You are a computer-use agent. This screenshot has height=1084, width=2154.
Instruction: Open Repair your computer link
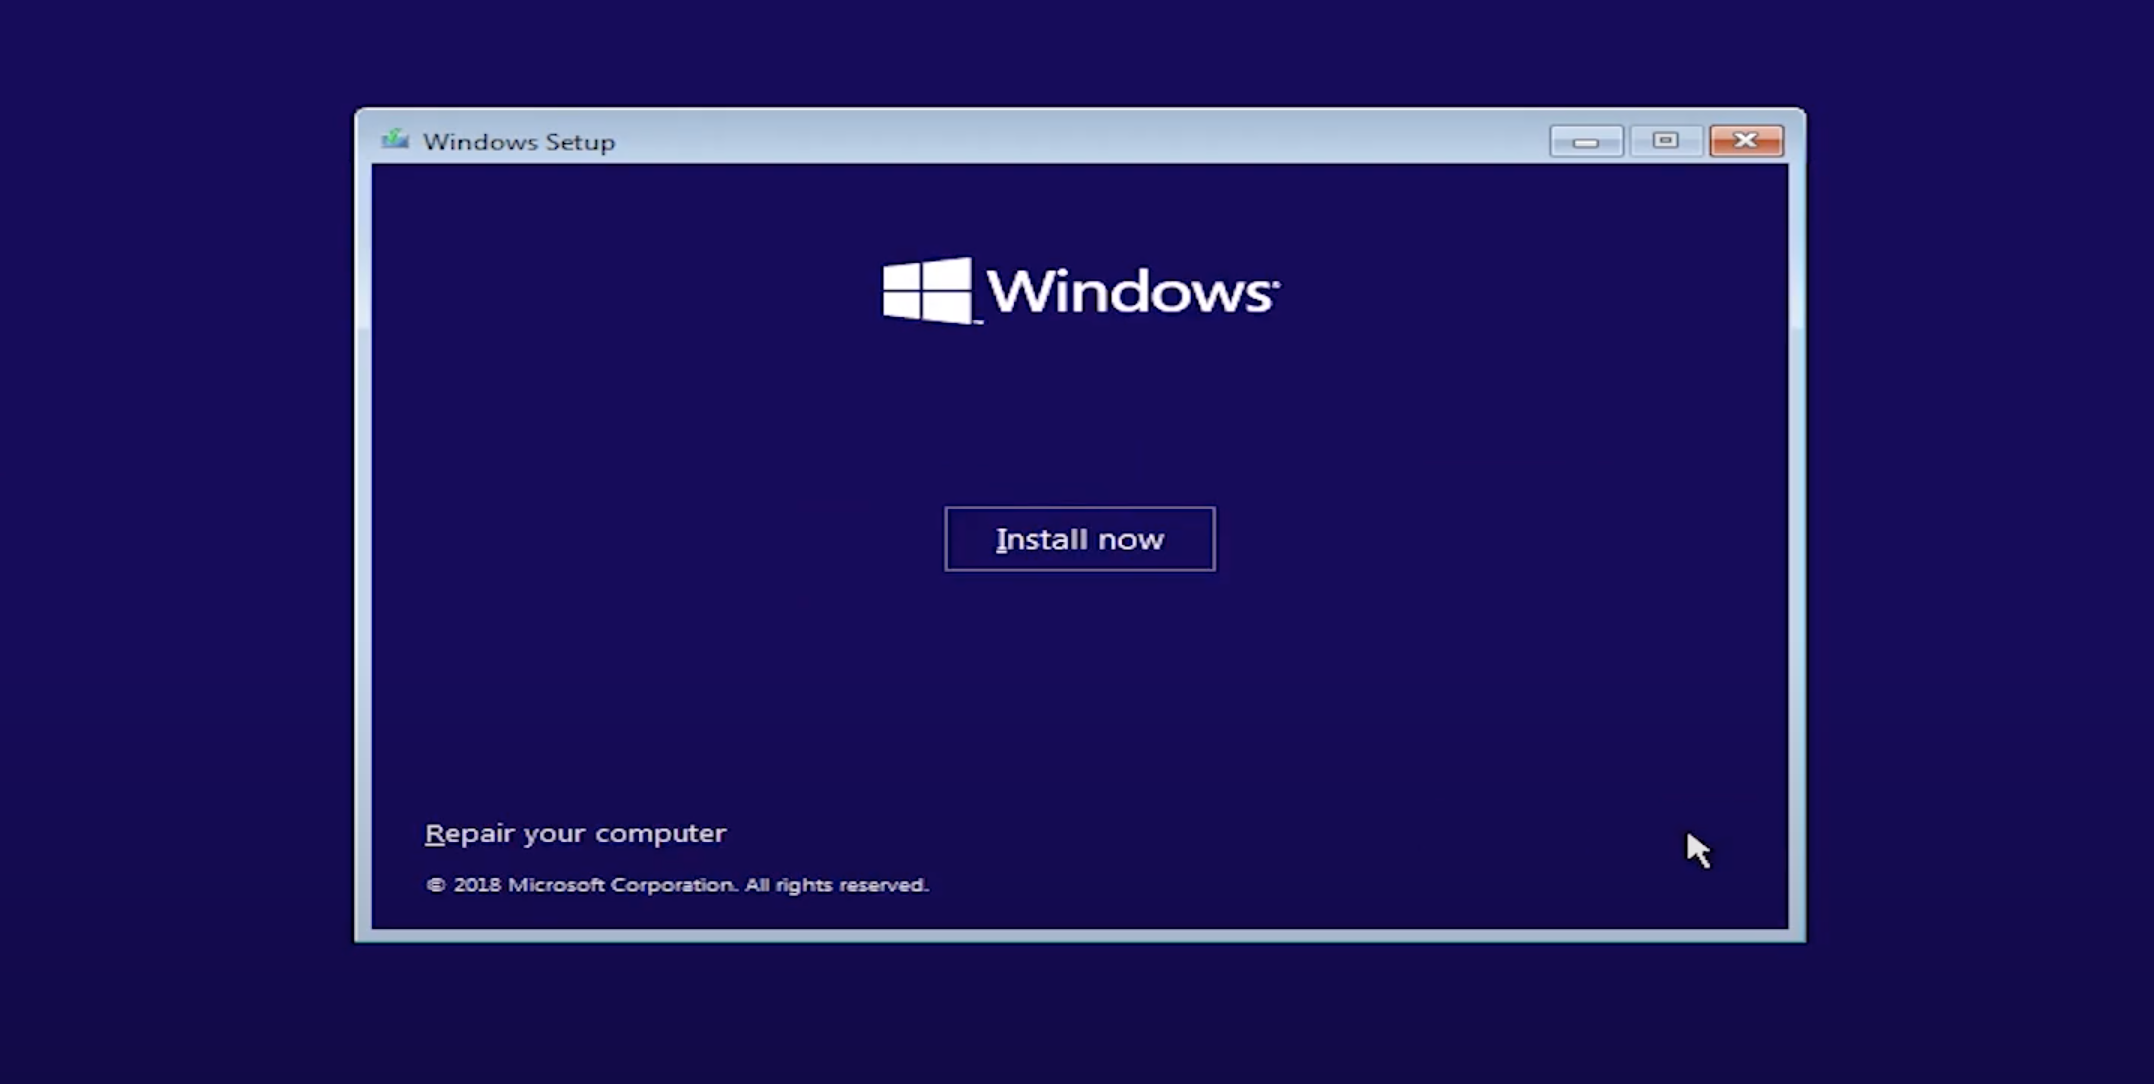coord(576,833)
